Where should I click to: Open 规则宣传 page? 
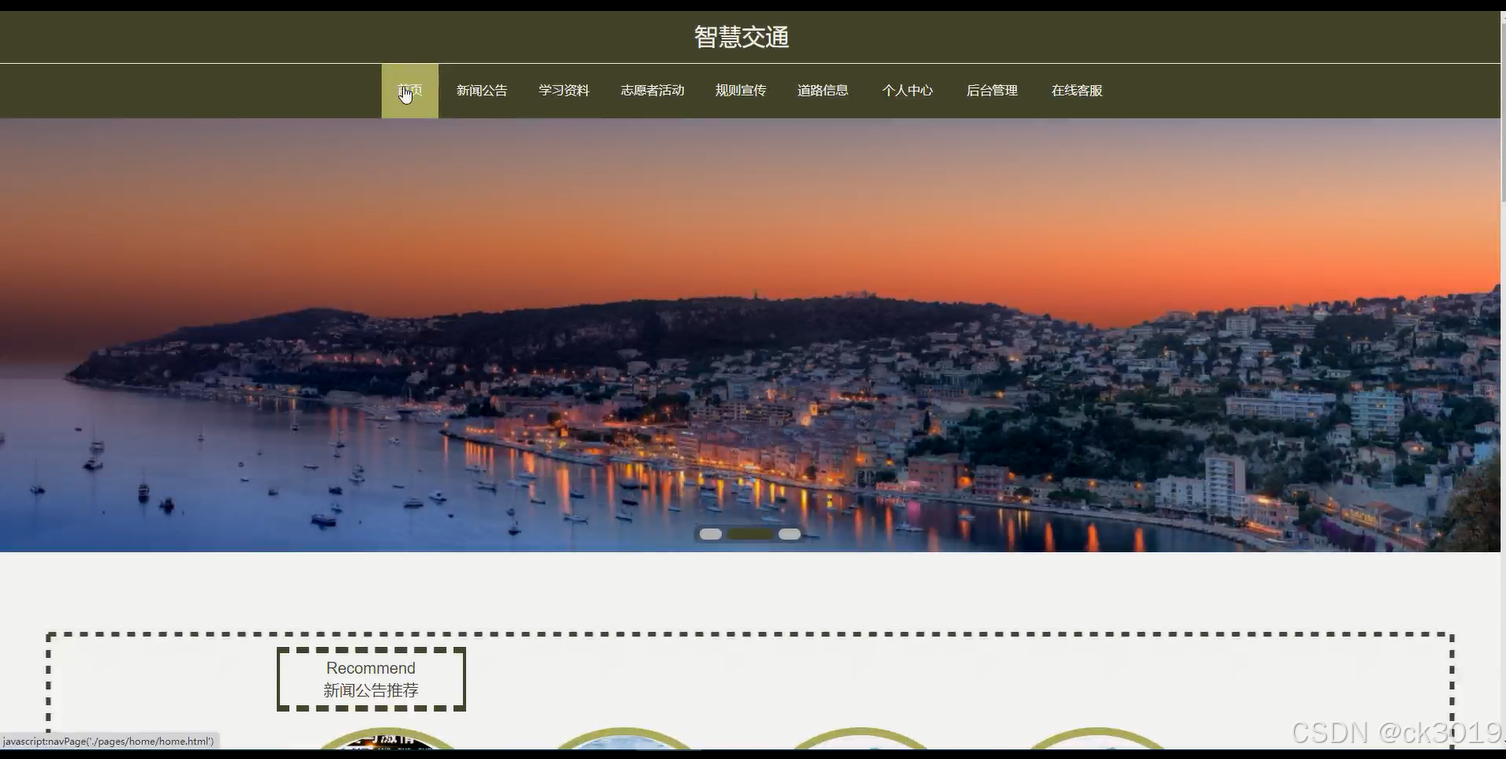point(741,91)
